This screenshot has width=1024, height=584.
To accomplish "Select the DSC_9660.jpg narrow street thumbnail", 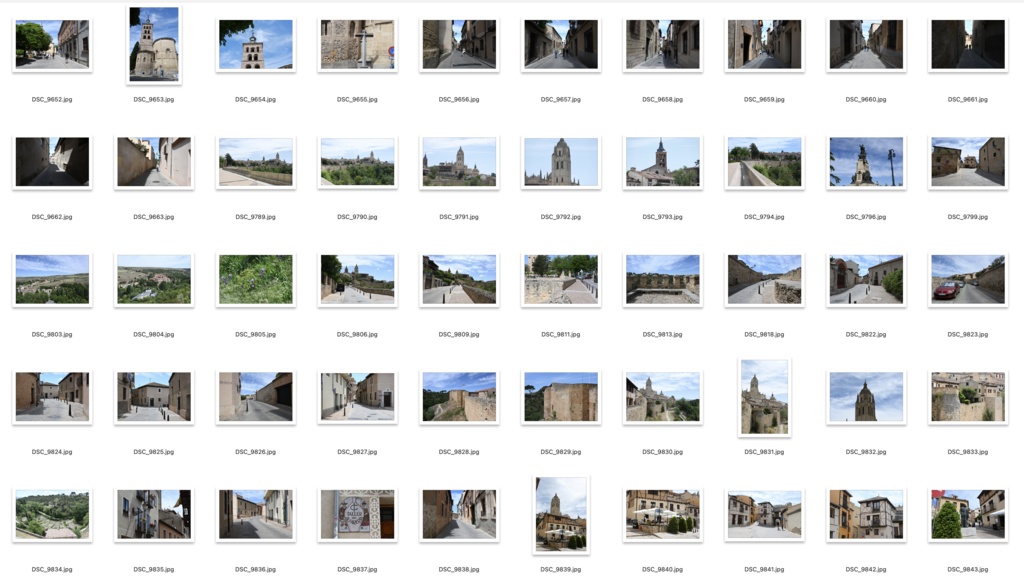I will tap(866, 44).
